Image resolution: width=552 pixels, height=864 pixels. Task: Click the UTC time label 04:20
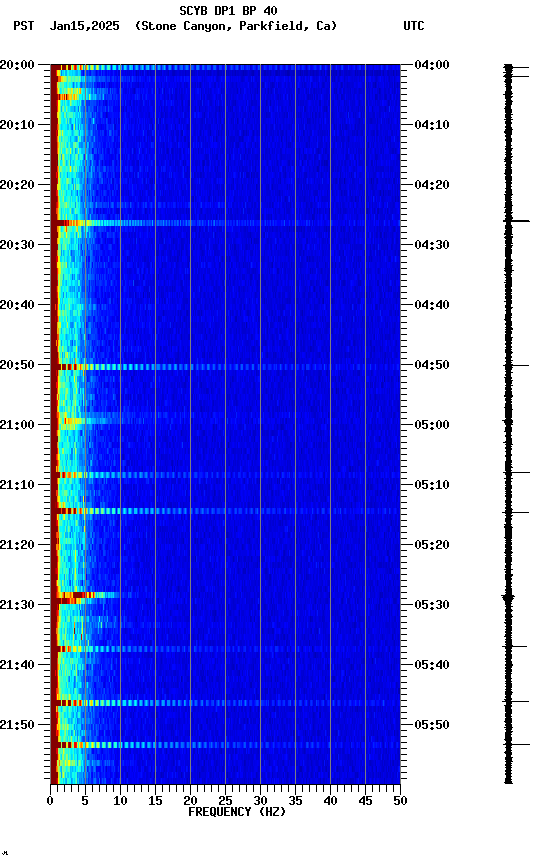click(x=432, y=185)
